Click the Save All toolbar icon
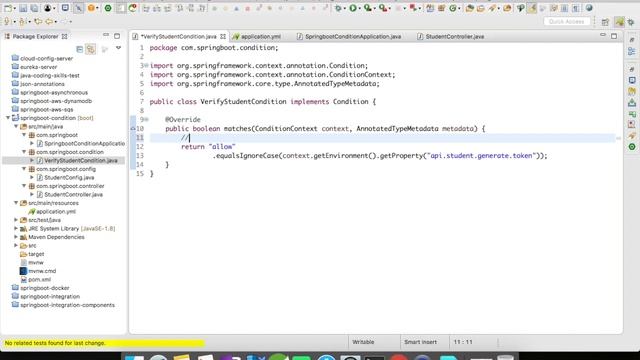 pos(34,8)
